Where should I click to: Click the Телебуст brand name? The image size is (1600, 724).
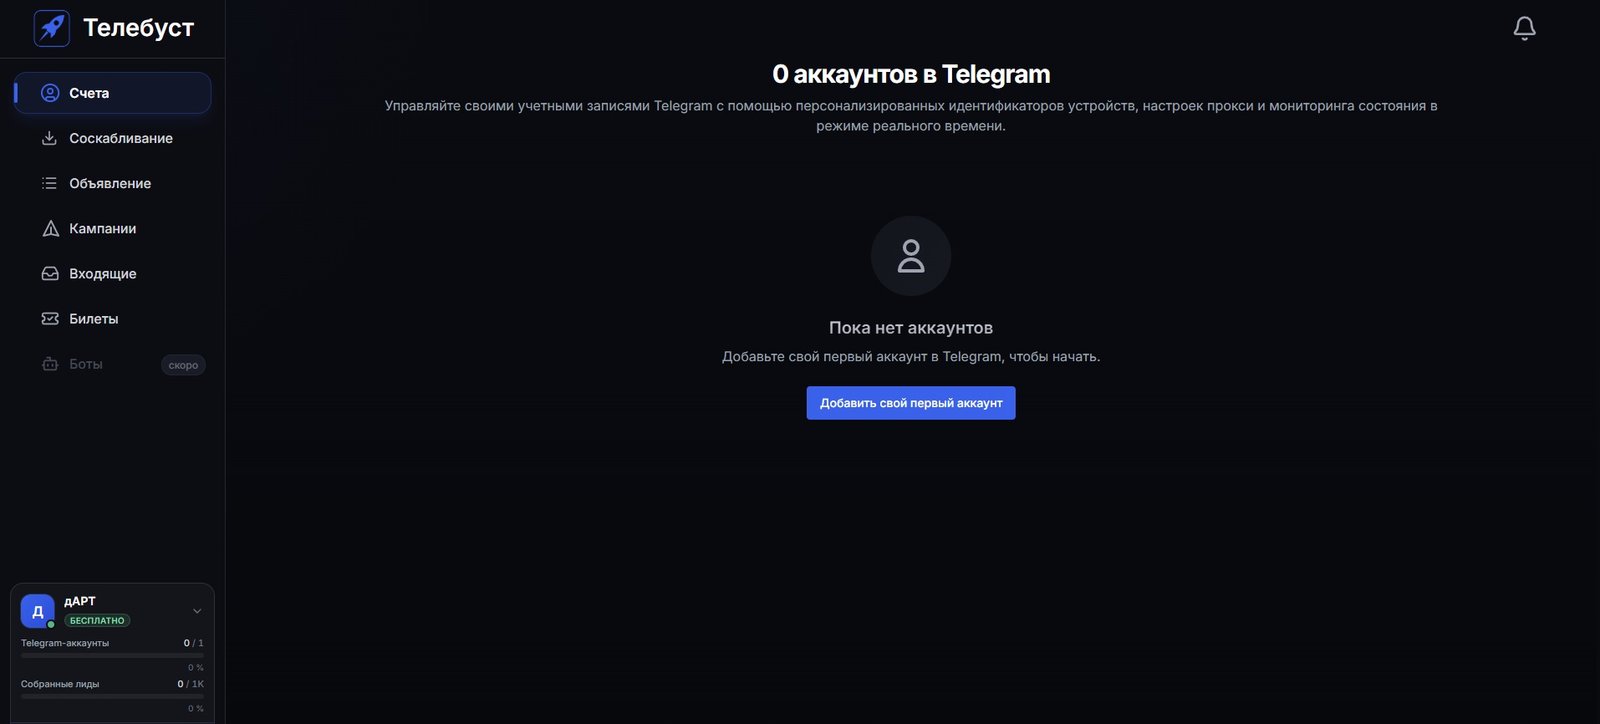(138, 28)
